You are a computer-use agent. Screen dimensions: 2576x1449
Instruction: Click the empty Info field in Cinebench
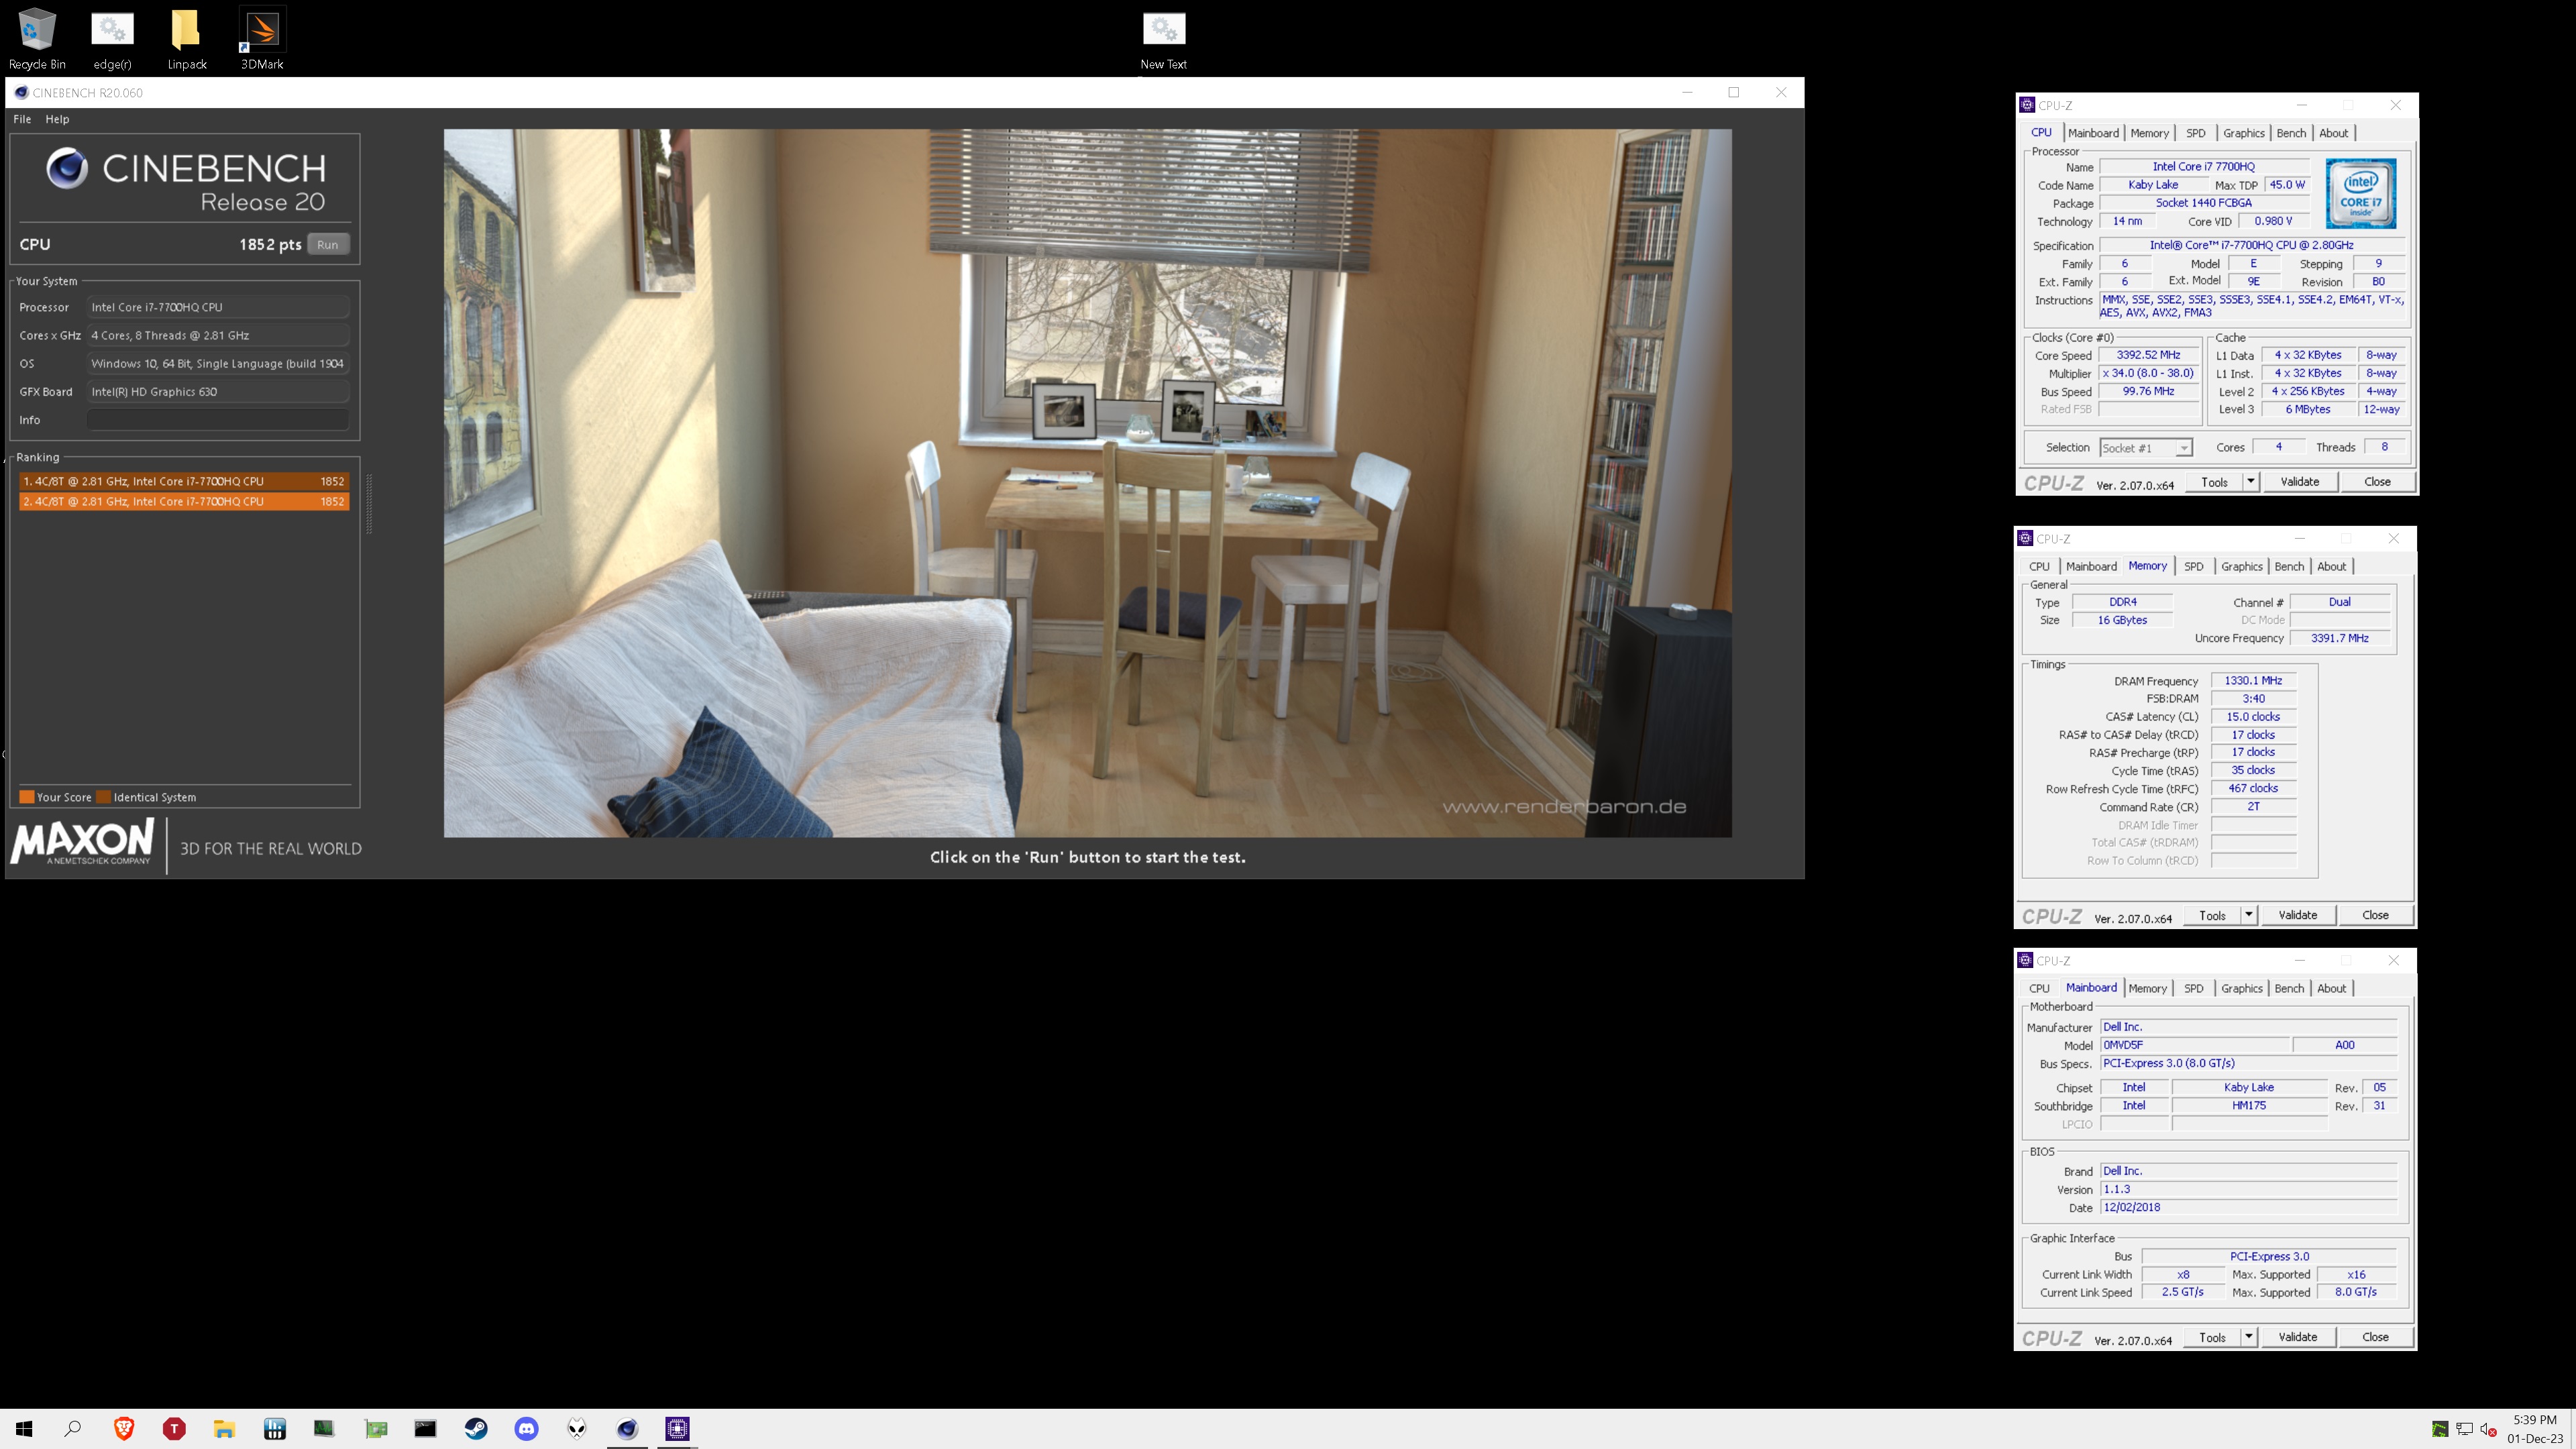[218, 420]
